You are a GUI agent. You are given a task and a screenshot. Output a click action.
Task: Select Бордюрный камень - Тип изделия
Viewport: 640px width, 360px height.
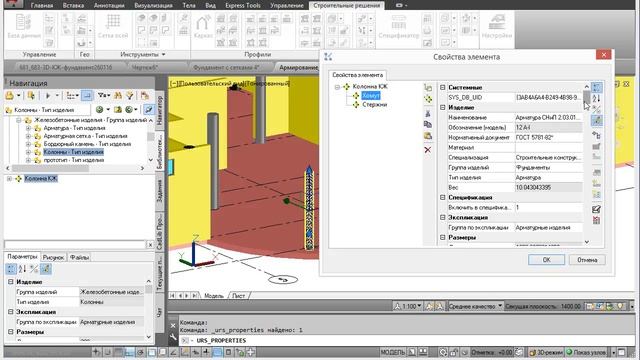[87, 144]
